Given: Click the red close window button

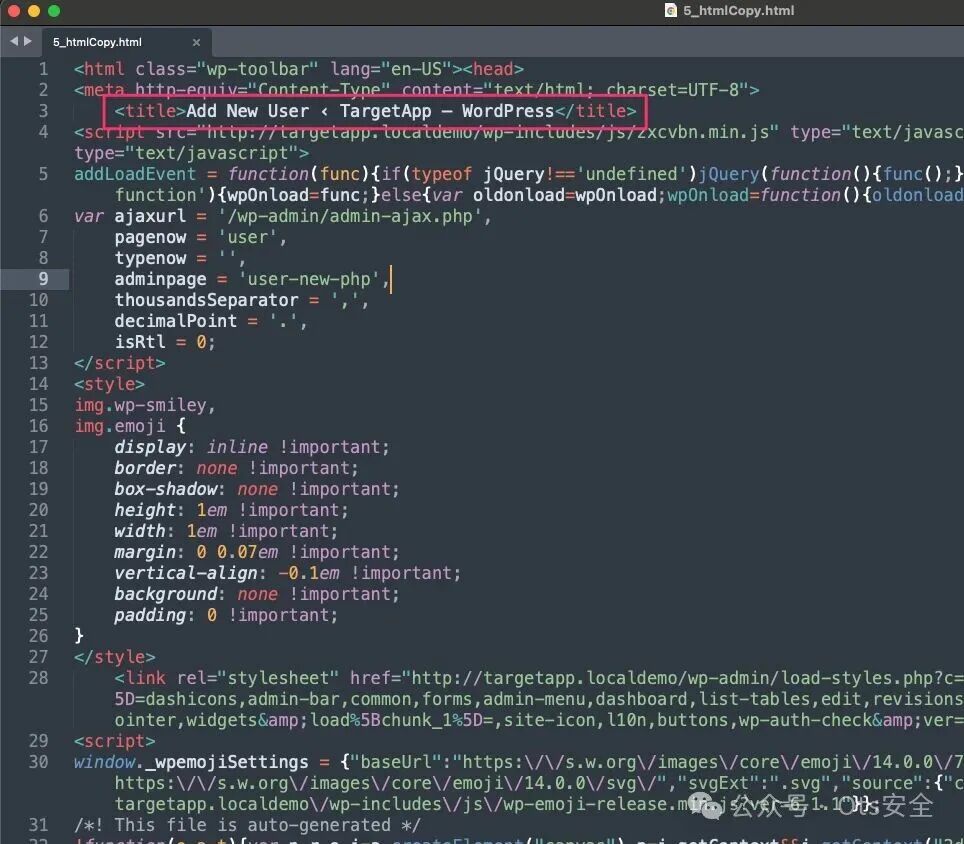Looking at the screenshot, I should click(14, 11).
